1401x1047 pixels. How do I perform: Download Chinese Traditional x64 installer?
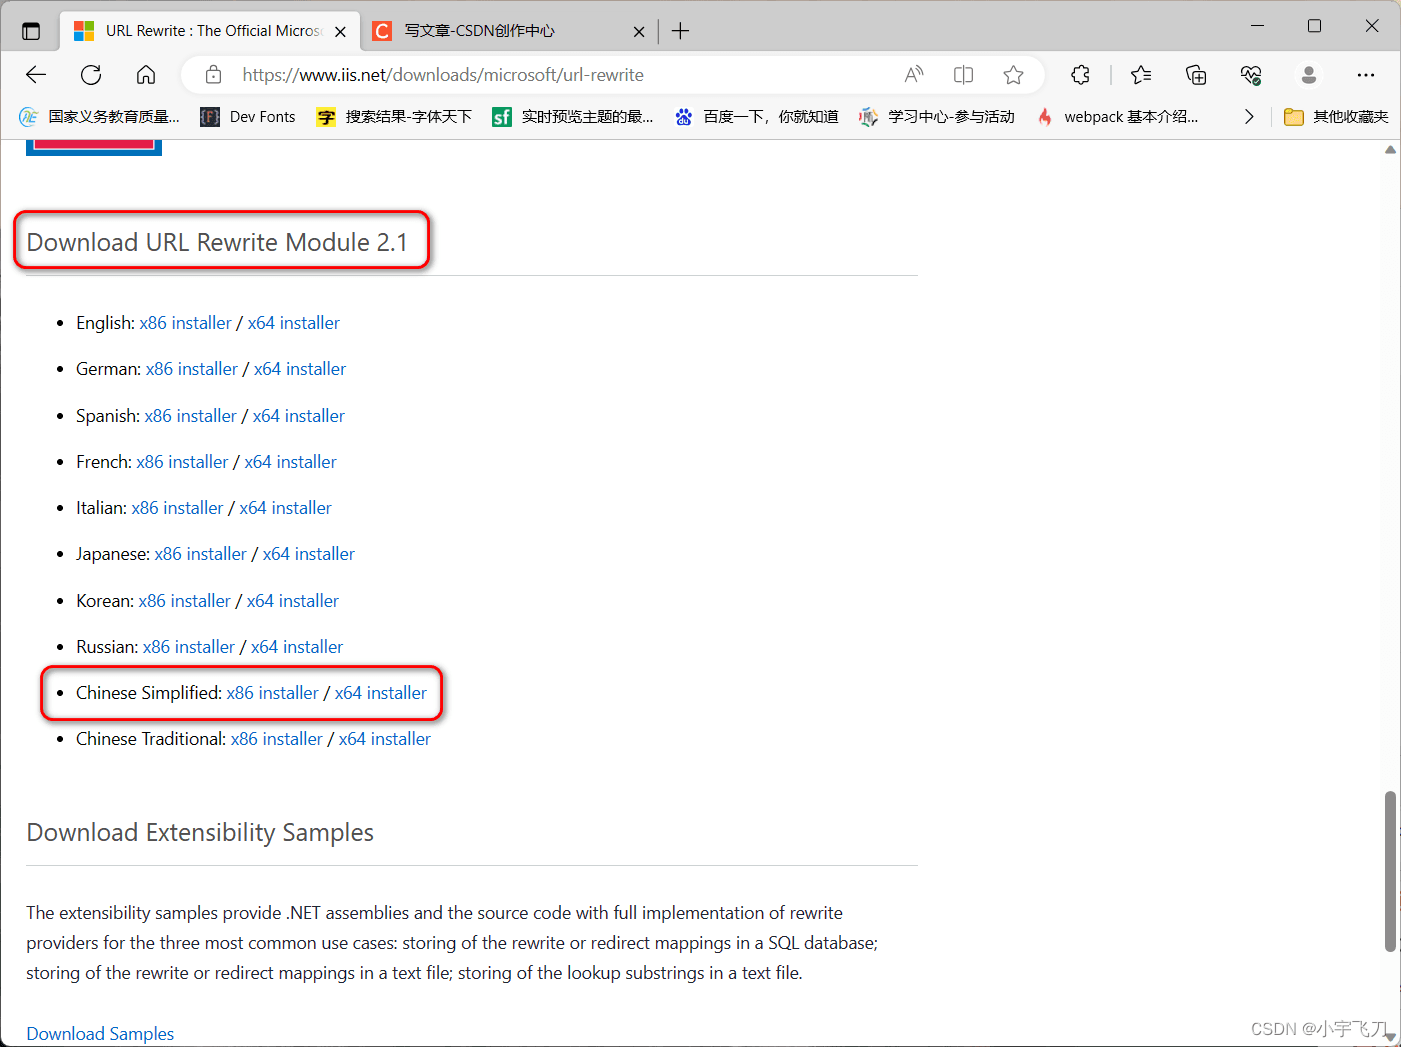[x=385, y=739]
